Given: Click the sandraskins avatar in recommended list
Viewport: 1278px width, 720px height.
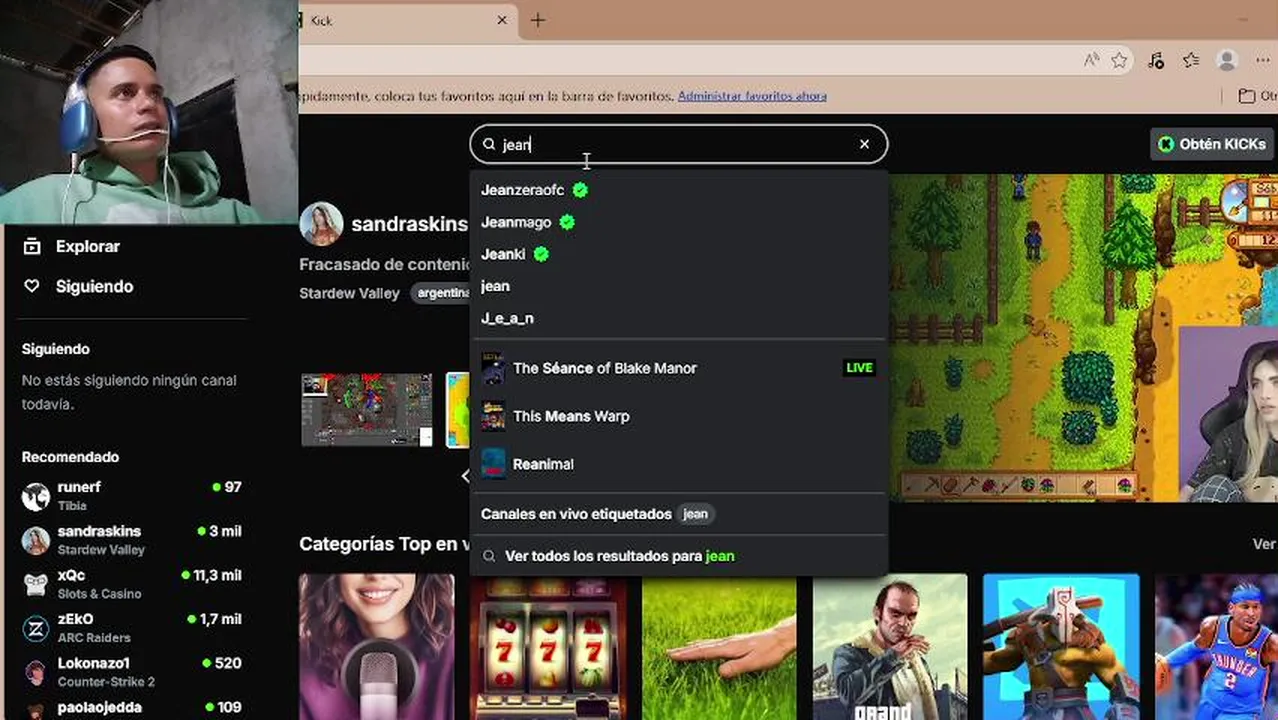Looking at the screenshot, I should click(36, 541).
